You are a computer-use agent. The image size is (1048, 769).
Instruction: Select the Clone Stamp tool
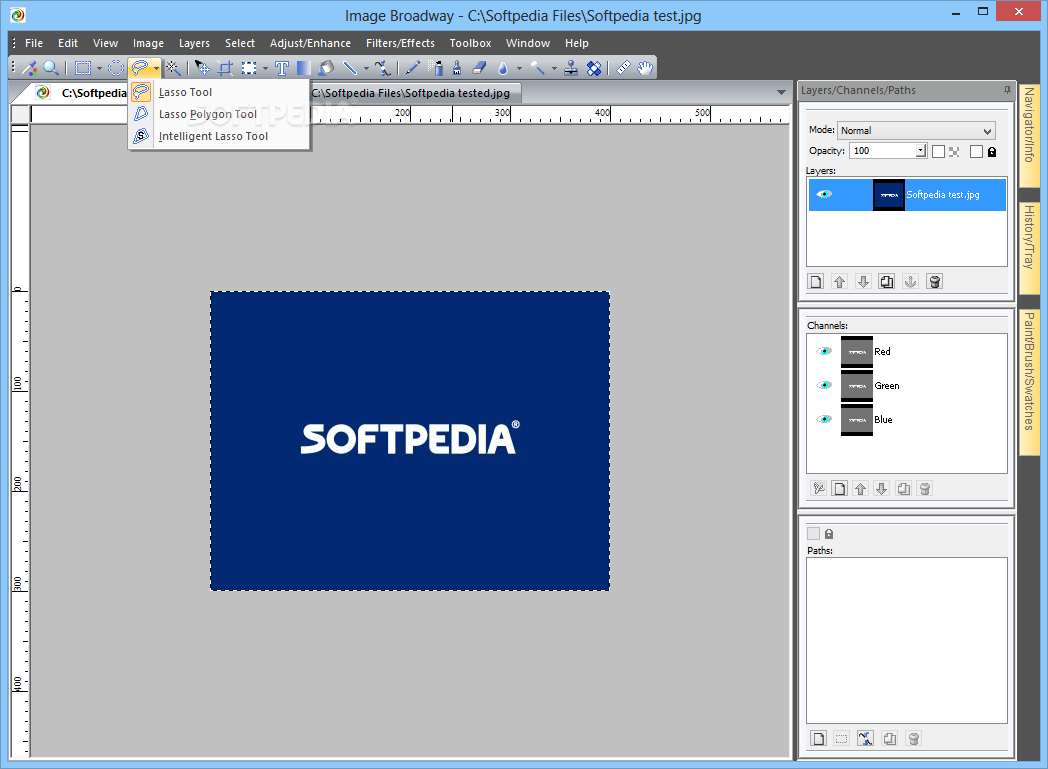(x=571, y=67)
